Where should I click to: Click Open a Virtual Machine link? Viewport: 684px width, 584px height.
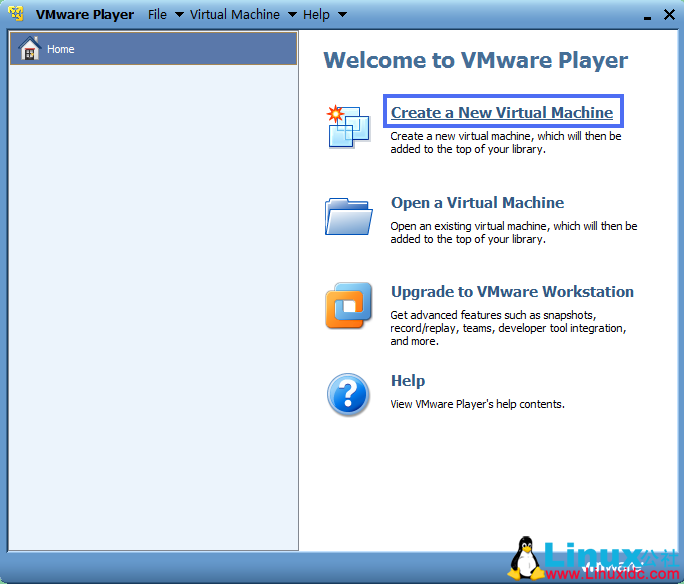[x=477, y=203]
